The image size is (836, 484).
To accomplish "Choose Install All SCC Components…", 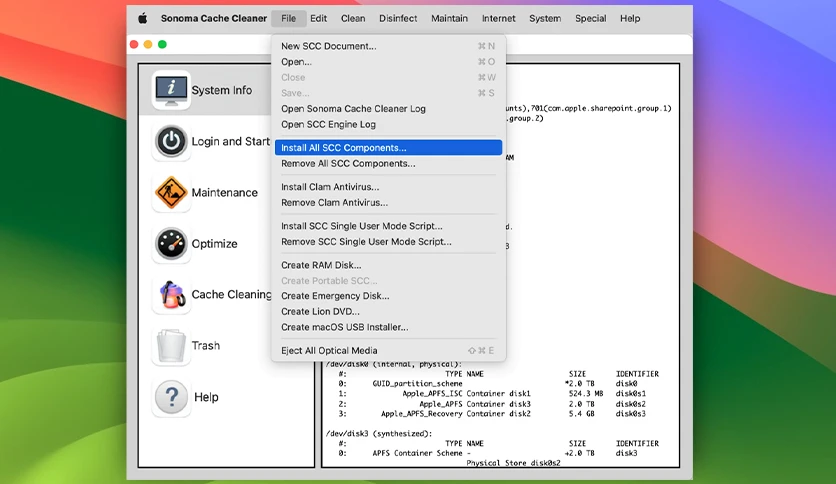I will (x=388, y=148).
